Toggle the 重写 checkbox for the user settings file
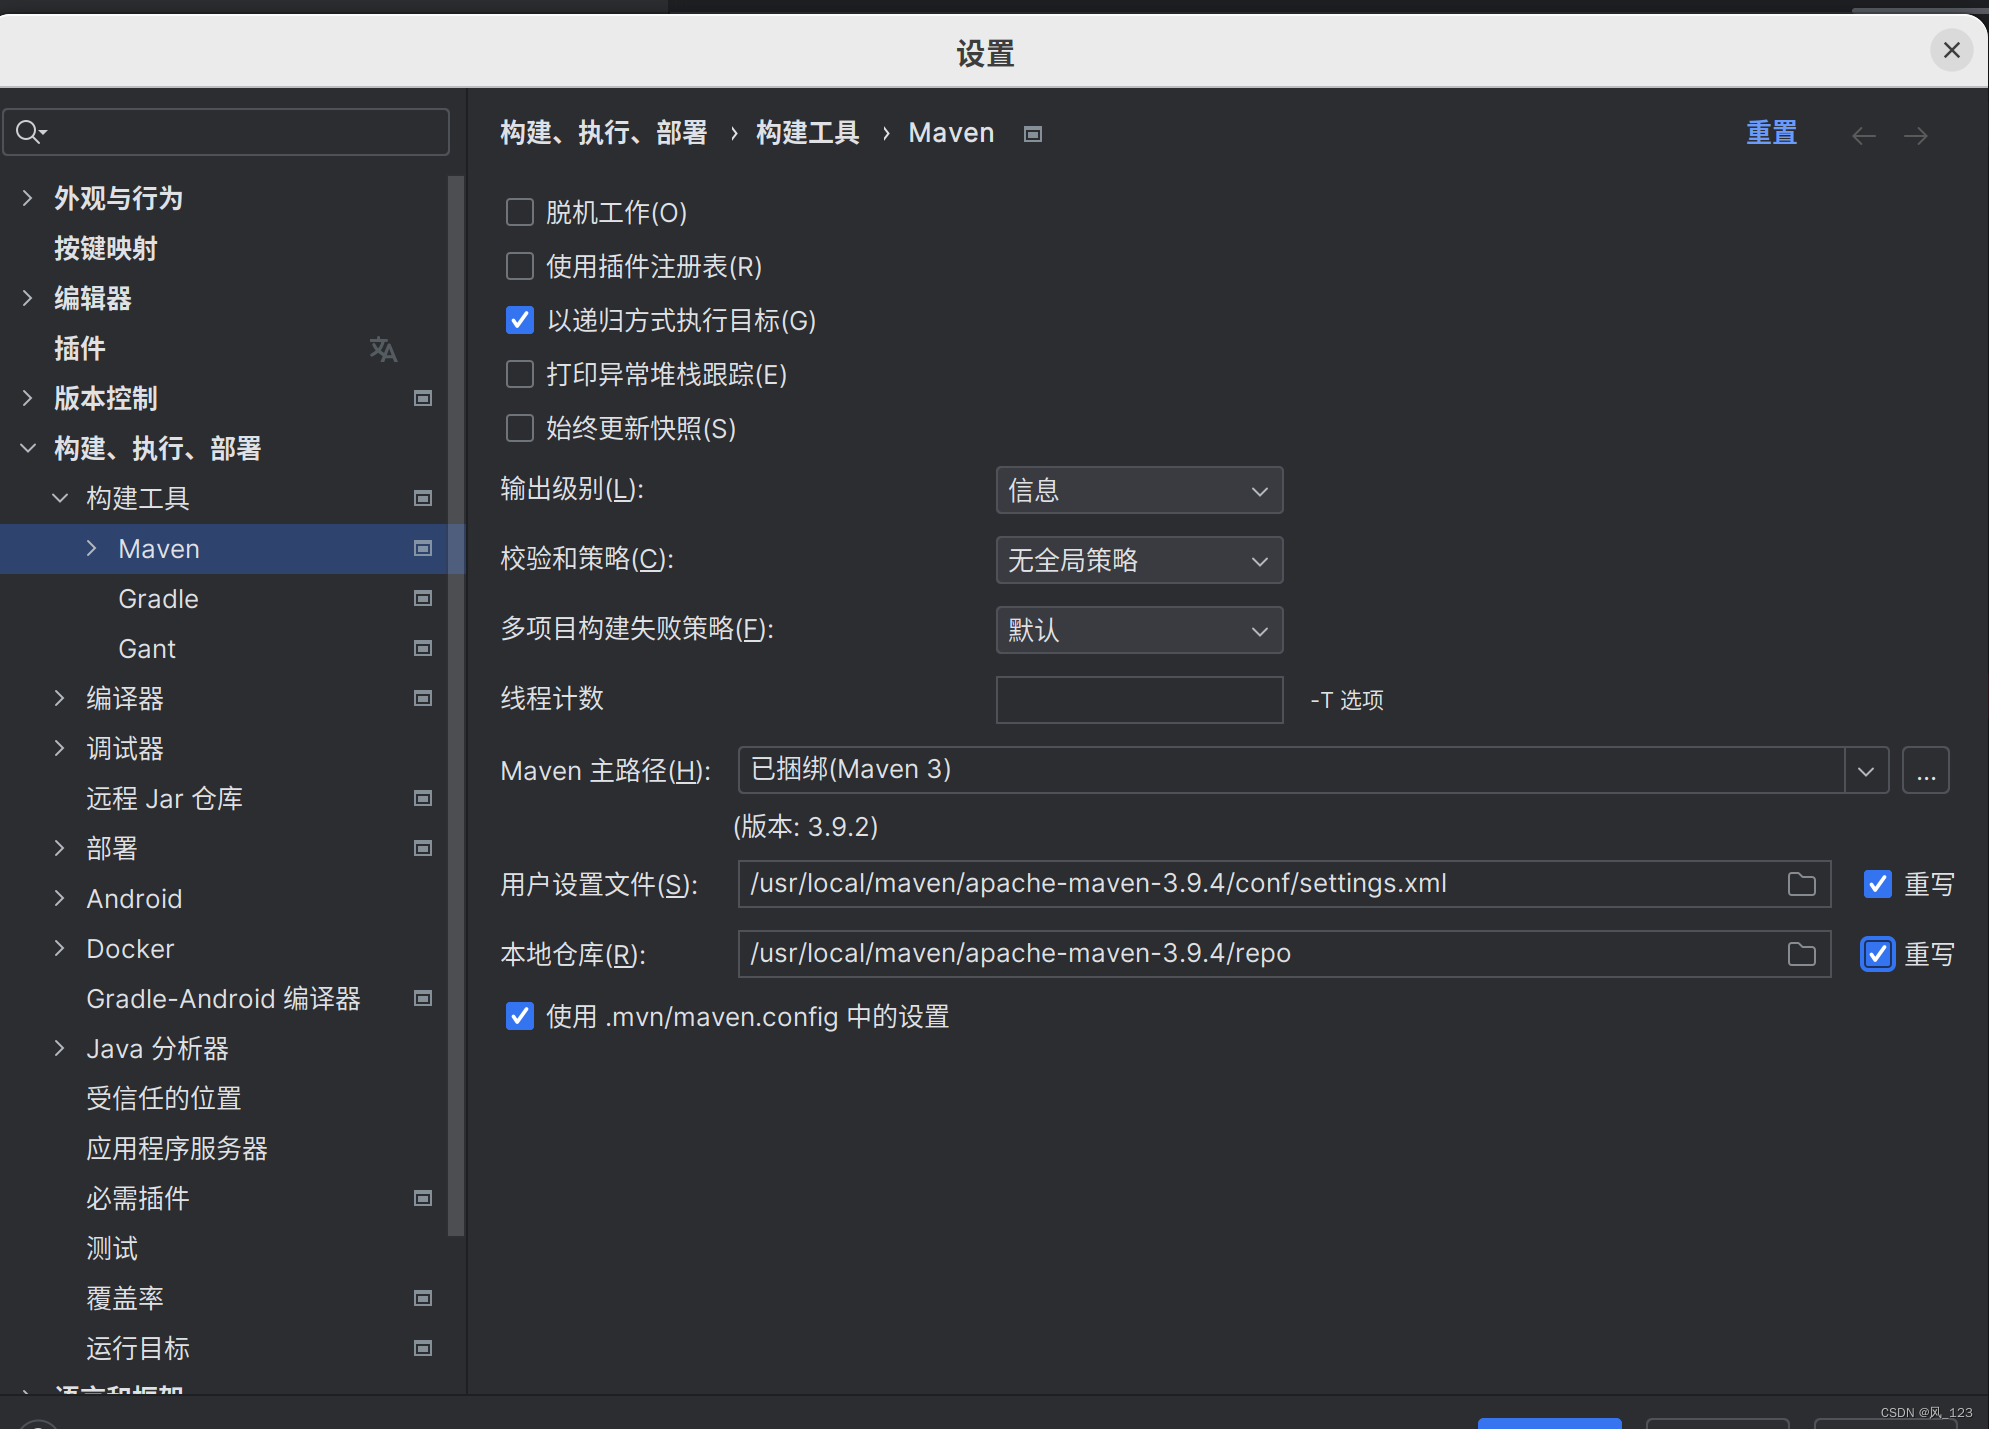Screen dimensions: 1989x1429 [x=1877, y=884]
